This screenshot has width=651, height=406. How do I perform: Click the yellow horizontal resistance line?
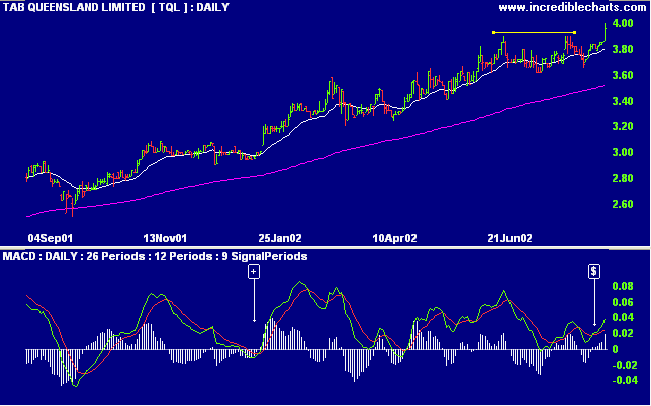(x=534, y=32)
